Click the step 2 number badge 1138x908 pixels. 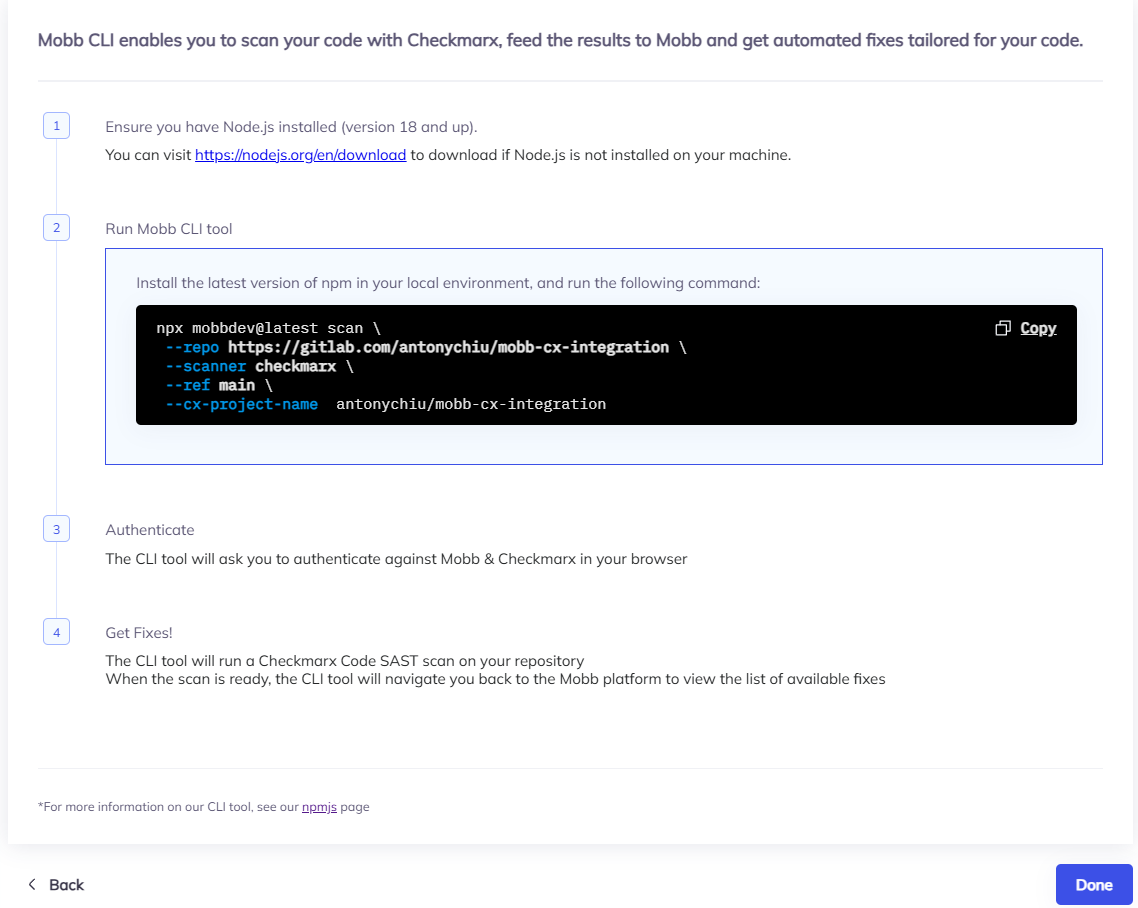tap(56, 228)
